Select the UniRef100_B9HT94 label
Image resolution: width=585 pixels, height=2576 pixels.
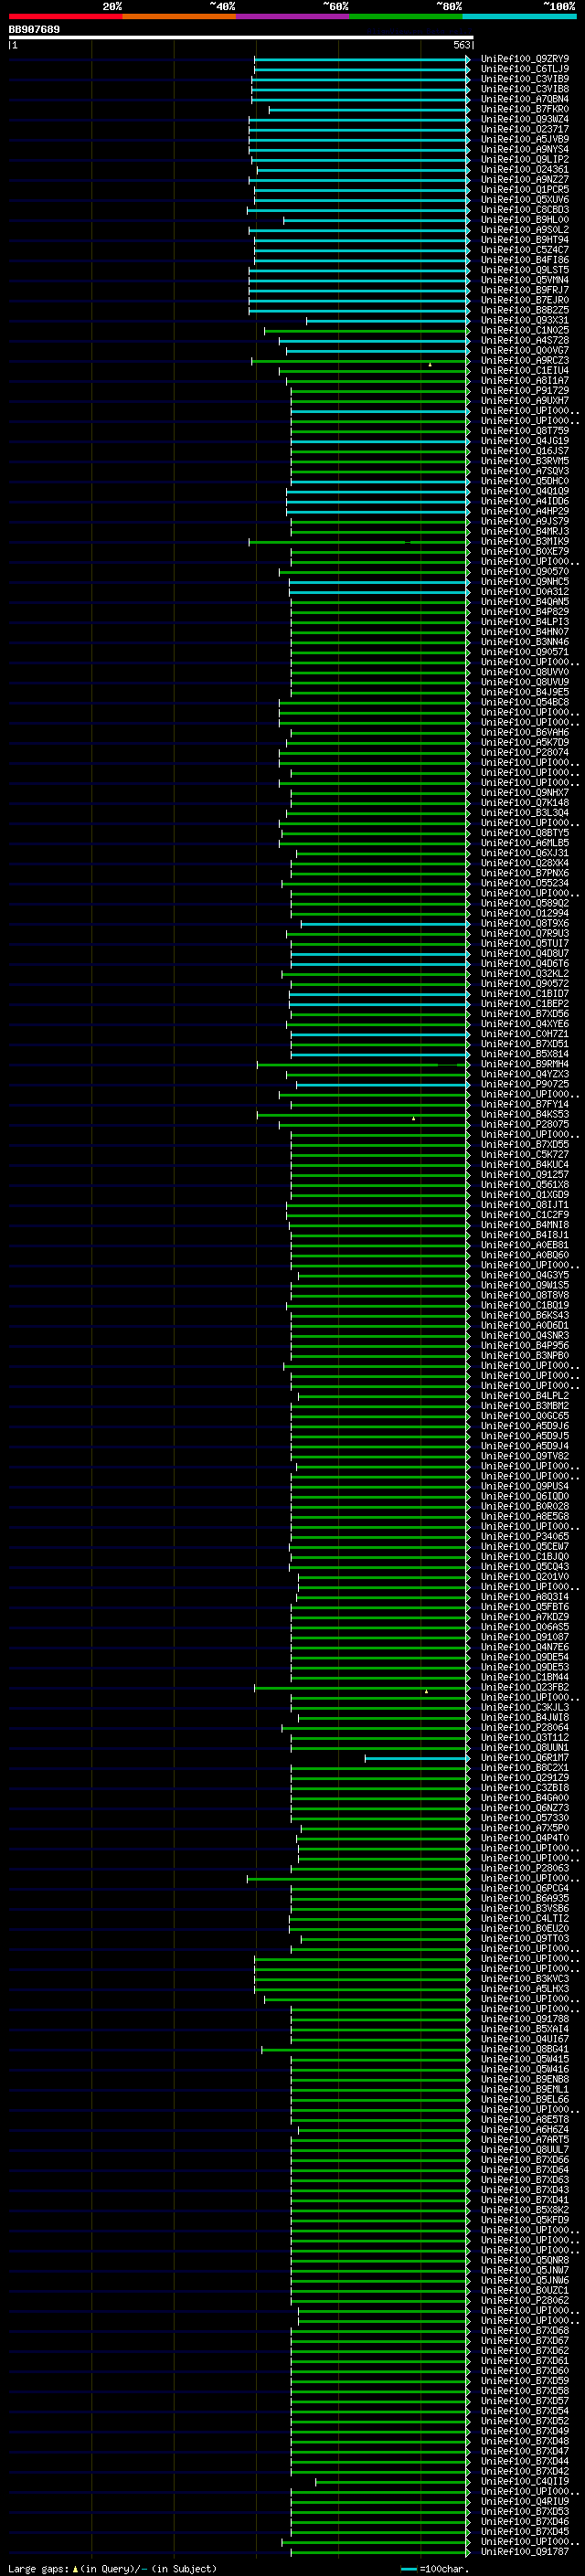pos(524,240)
